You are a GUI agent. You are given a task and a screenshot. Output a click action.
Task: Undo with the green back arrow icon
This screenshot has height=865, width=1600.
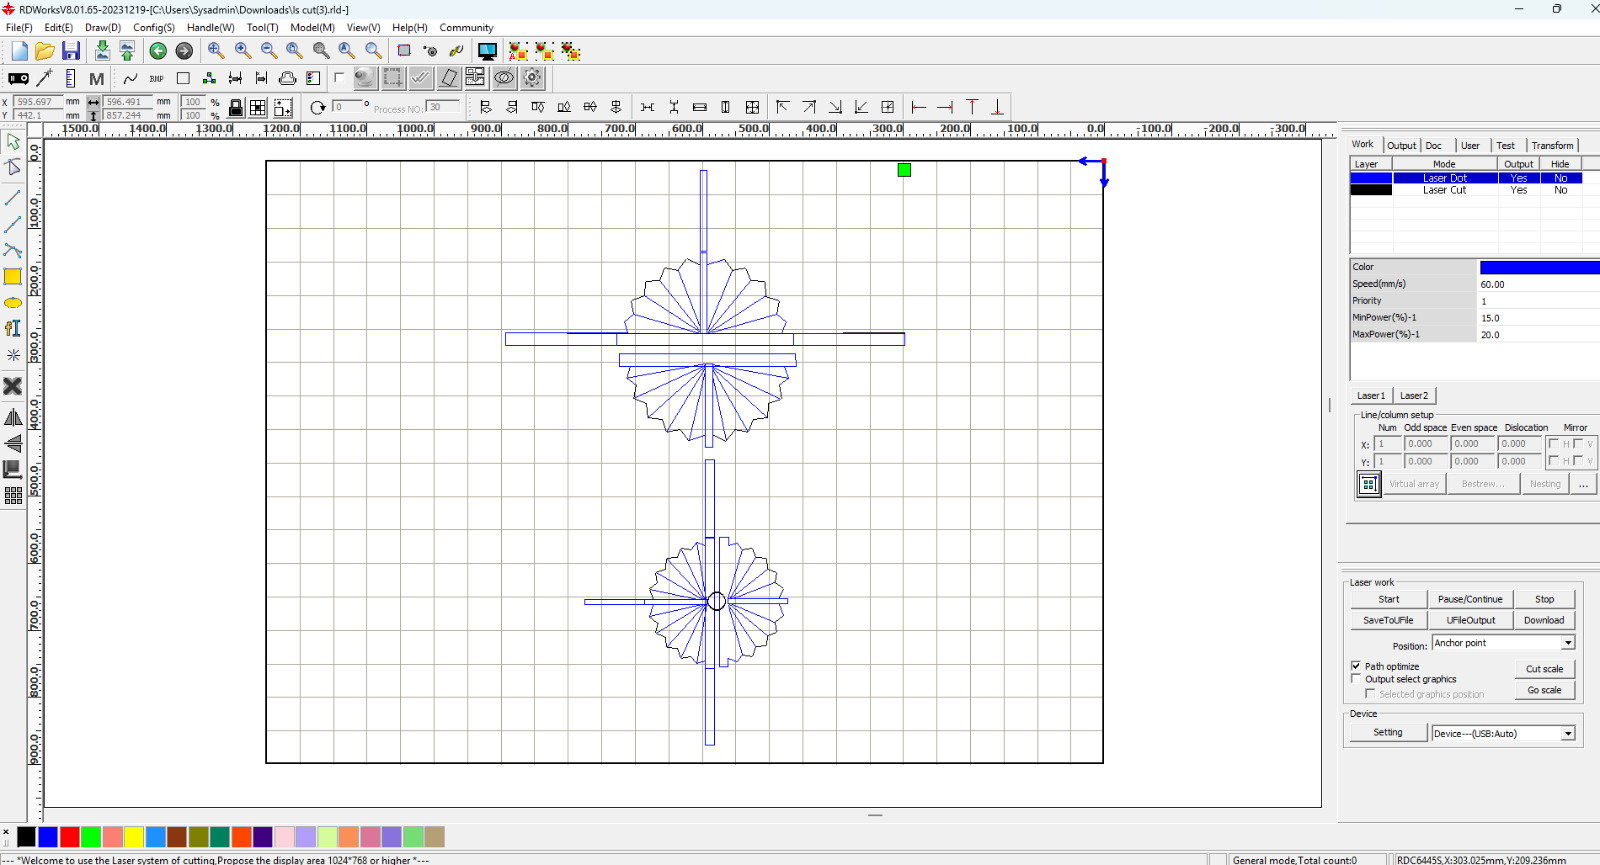[x=158, y=51]
